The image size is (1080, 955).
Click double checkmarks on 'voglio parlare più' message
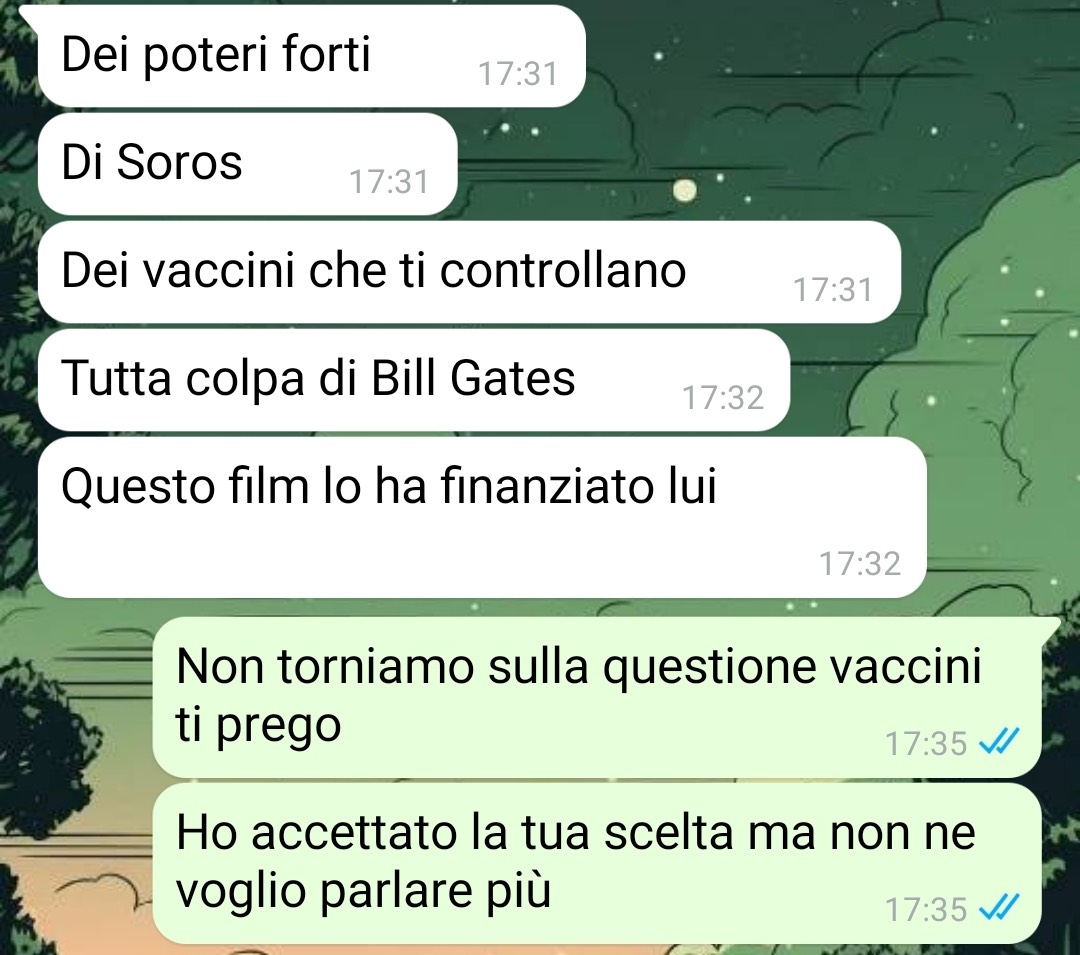pyautogui.click(x=999, y=908)
